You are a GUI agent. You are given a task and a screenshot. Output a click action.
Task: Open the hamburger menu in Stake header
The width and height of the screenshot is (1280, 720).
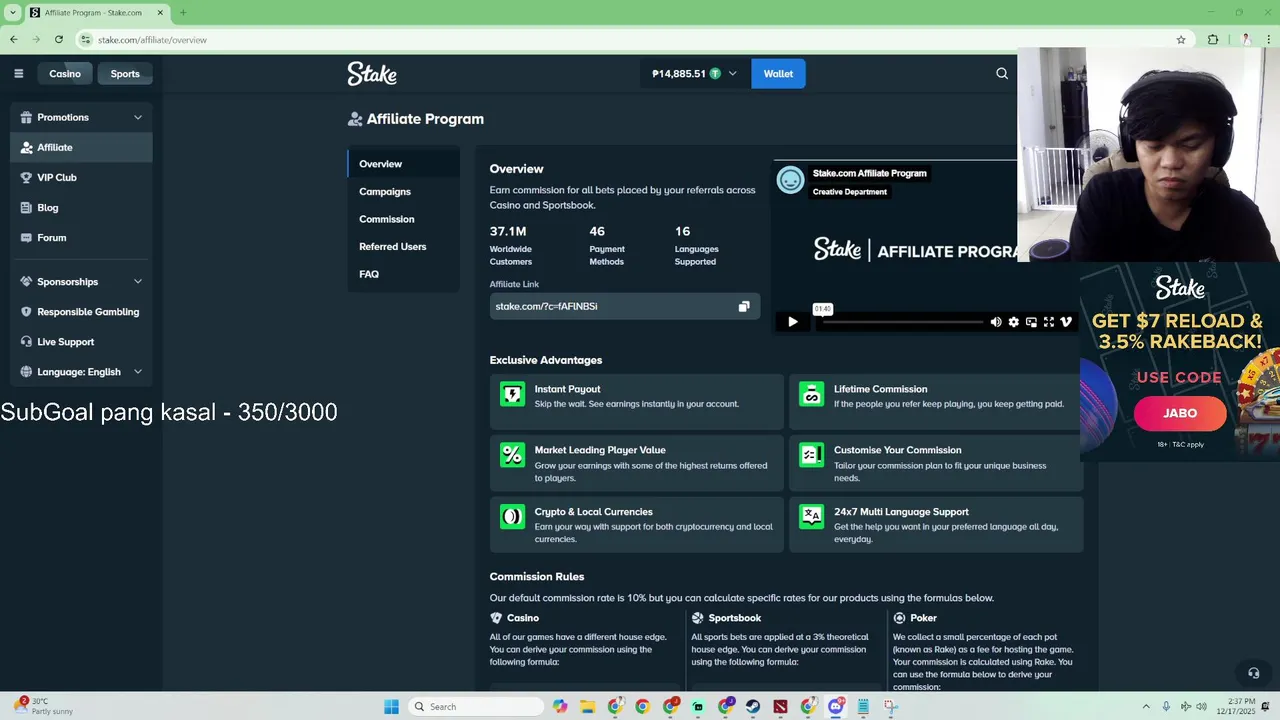click(x=18, y=73)
